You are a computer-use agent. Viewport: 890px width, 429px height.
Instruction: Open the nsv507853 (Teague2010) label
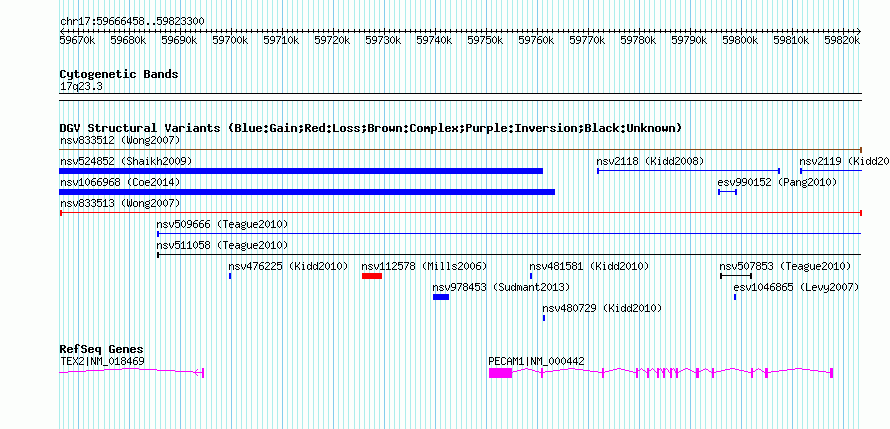tap(786, 266)
